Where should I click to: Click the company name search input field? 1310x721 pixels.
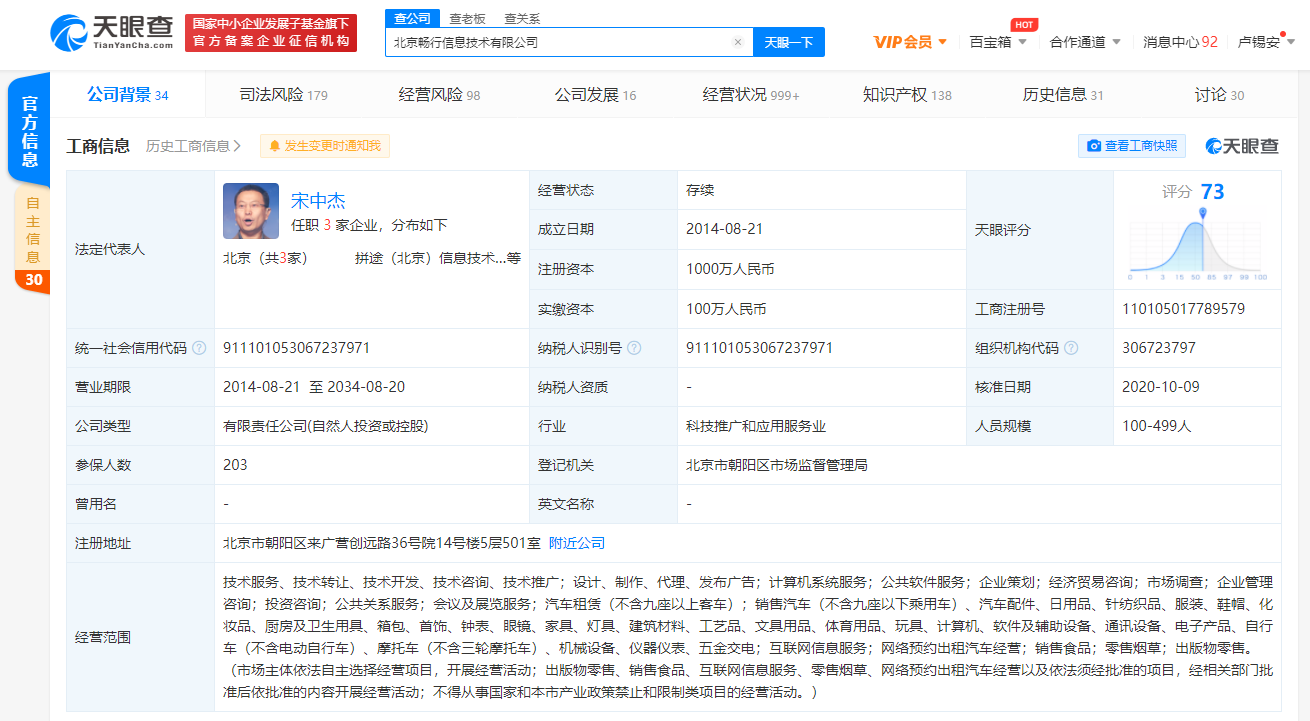coord(560,42)
